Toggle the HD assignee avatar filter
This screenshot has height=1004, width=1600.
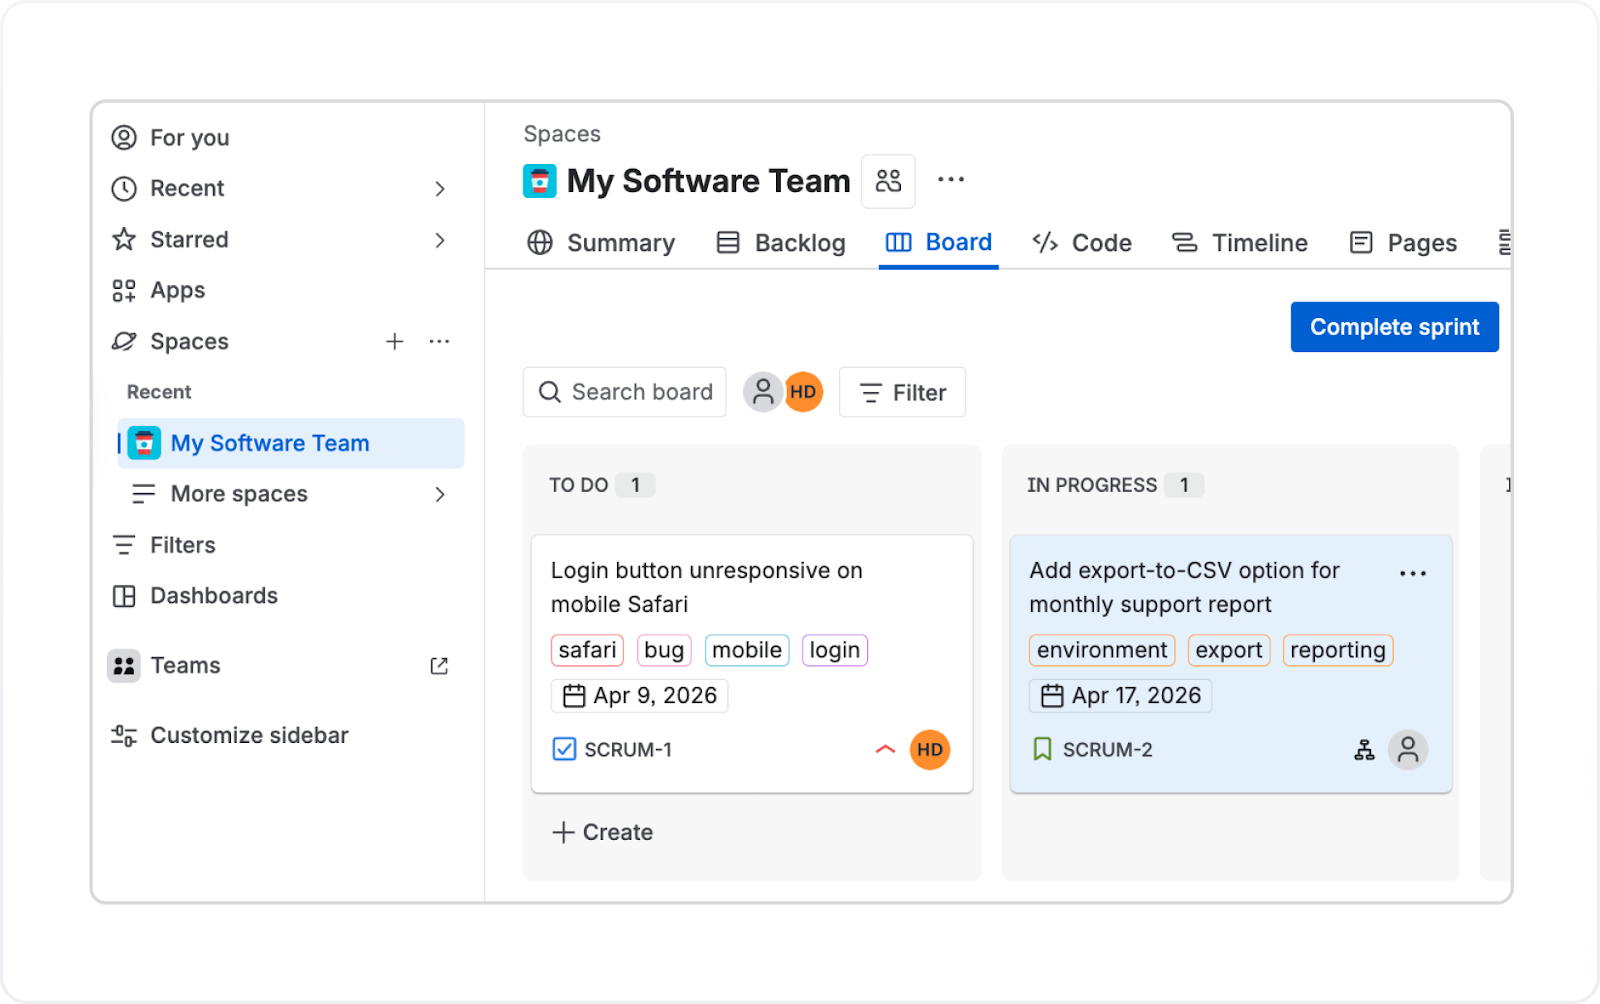(802, 392)
